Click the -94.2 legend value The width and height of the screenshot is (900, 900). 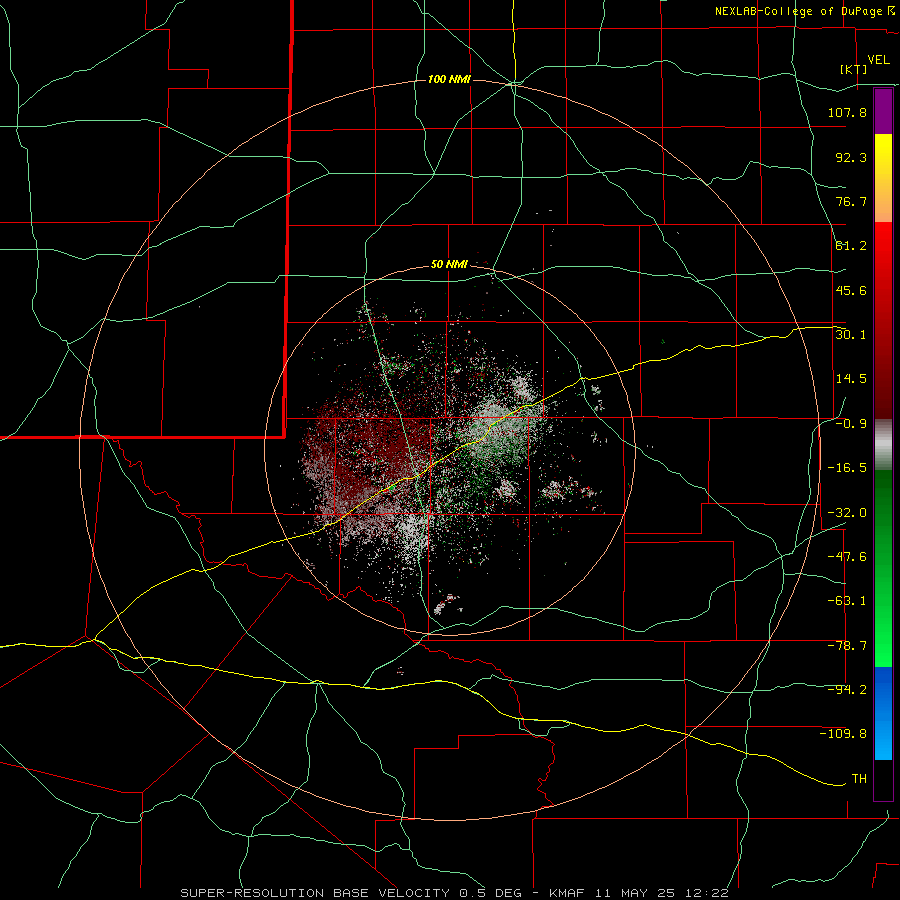847,690
